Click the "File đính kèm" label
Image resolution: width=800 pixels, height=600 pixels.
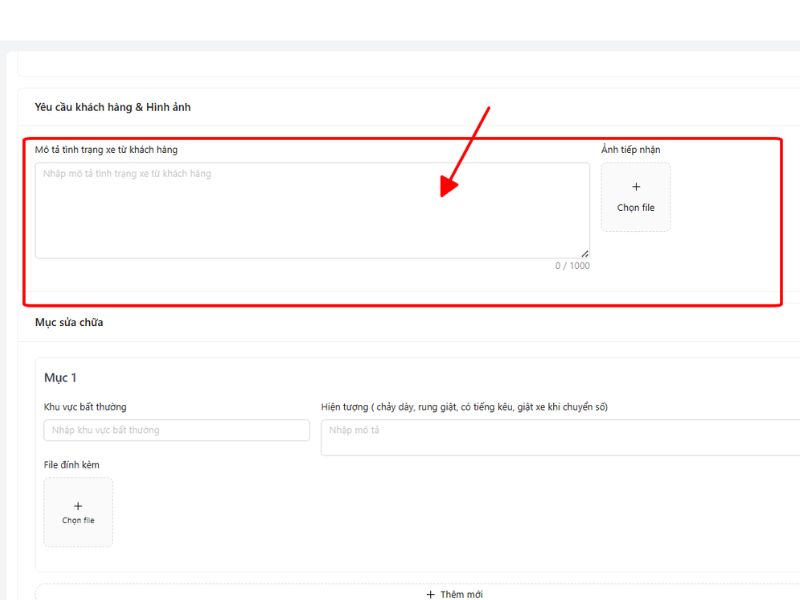pyautogui.click(x=72, y=465)
